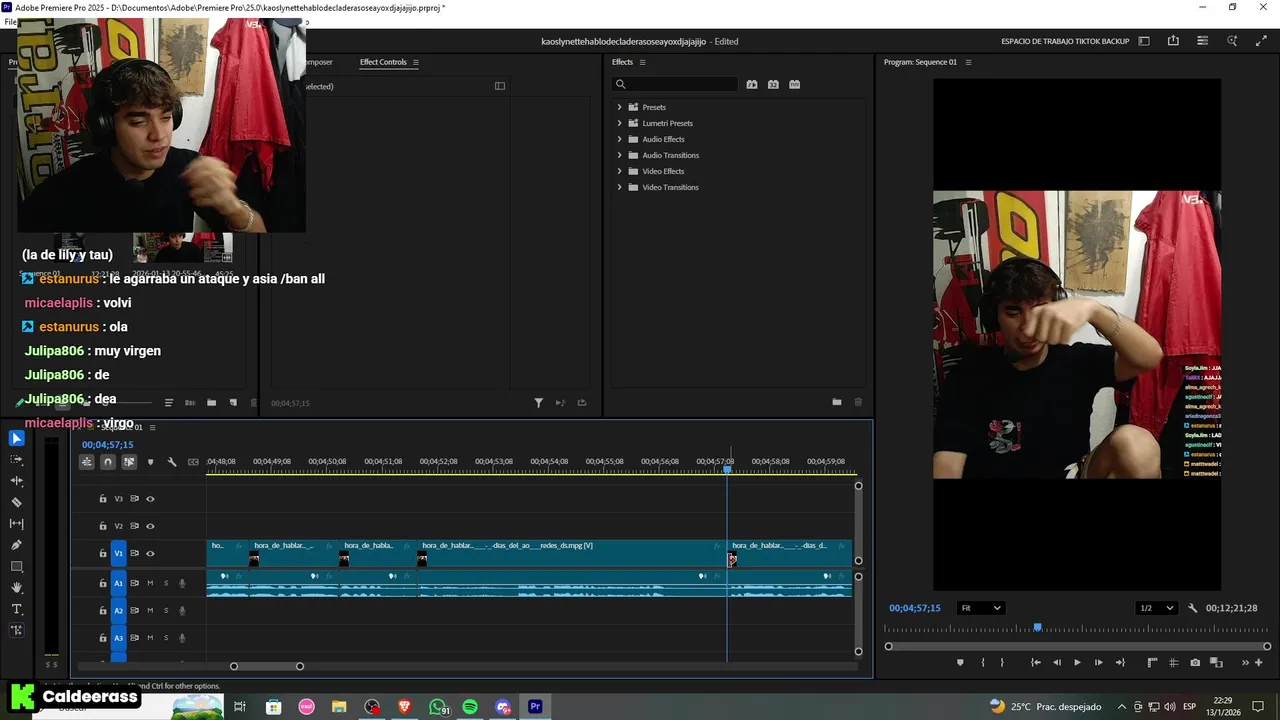Solo the A2 audio track
This screenshot has height=720, width=1280.
click(x=166, y=610)
